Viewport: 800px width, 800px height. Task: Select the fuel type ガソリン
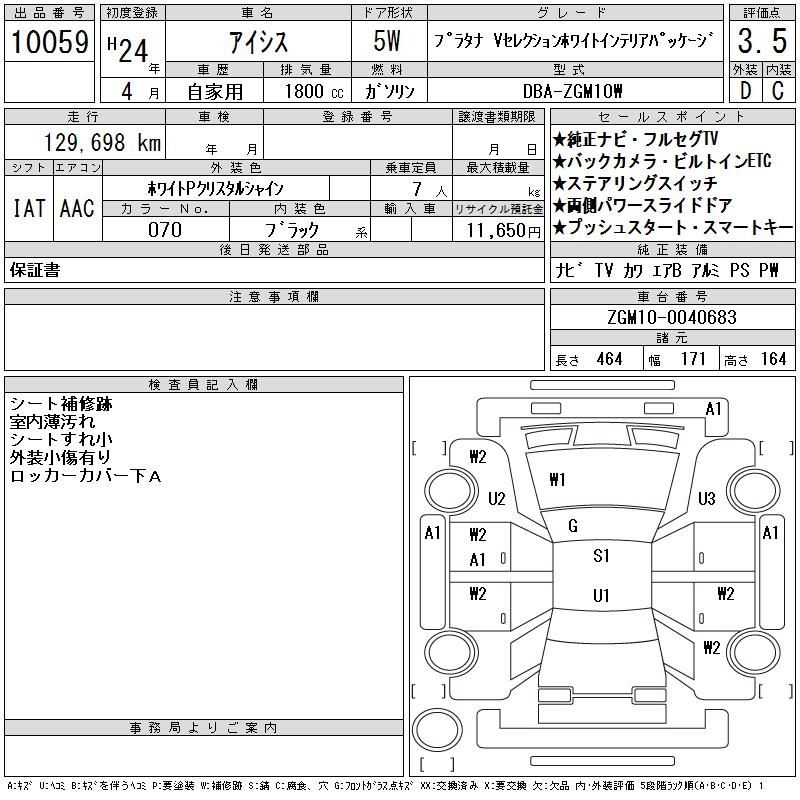(389, 91)
